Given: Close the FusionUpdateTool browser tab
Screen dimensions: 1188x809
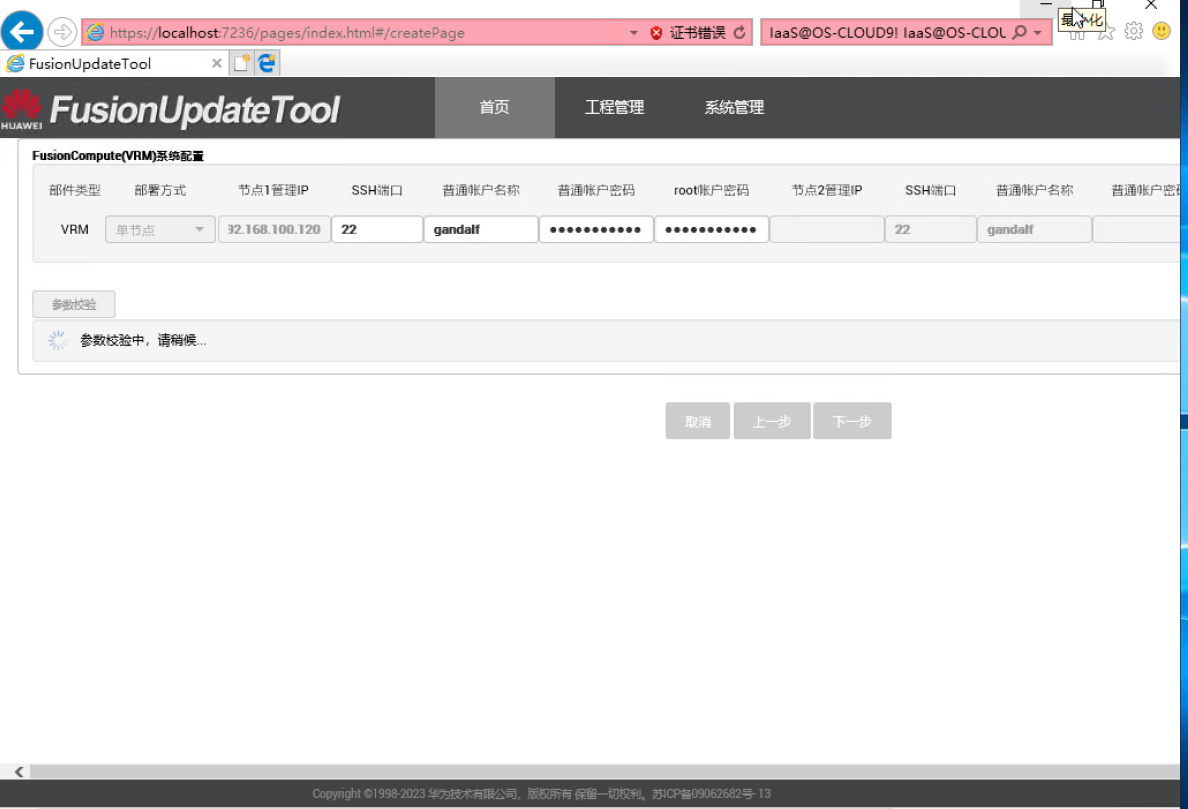Looking at the screenshot, I should [x=217, y=63].
